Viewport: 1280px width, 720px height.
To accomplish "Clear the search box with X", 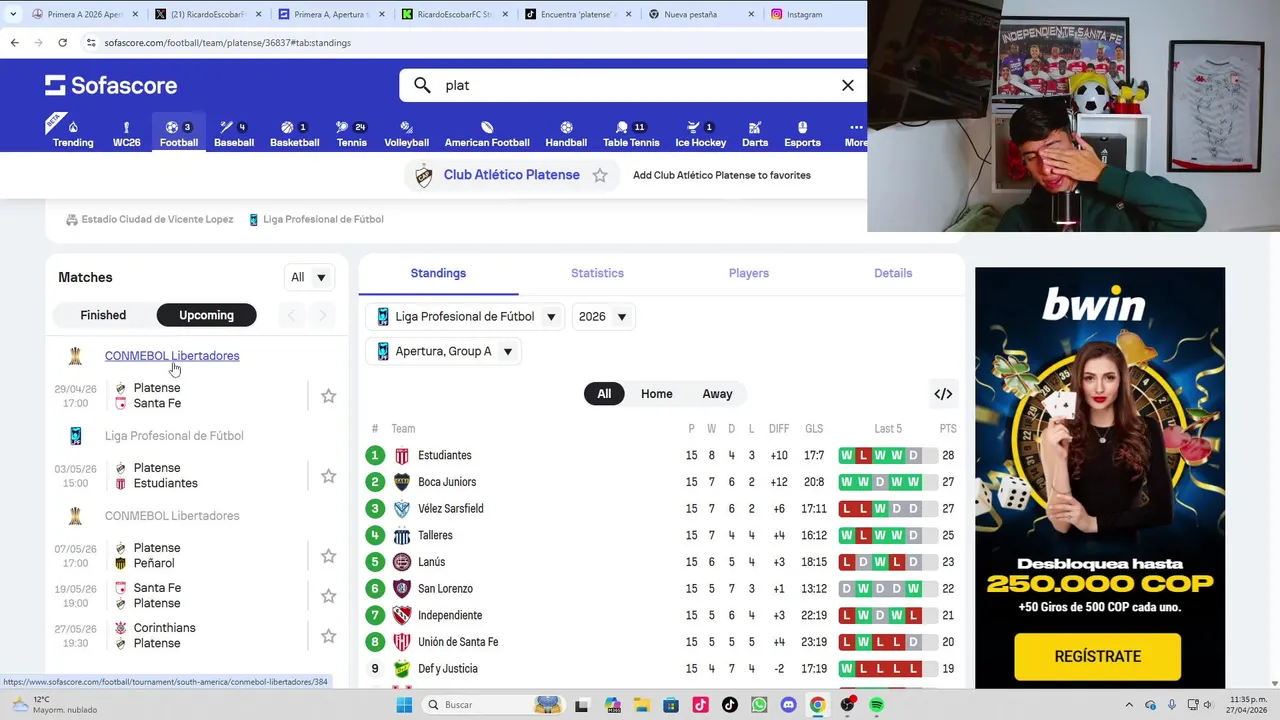I will click(848, 85).
